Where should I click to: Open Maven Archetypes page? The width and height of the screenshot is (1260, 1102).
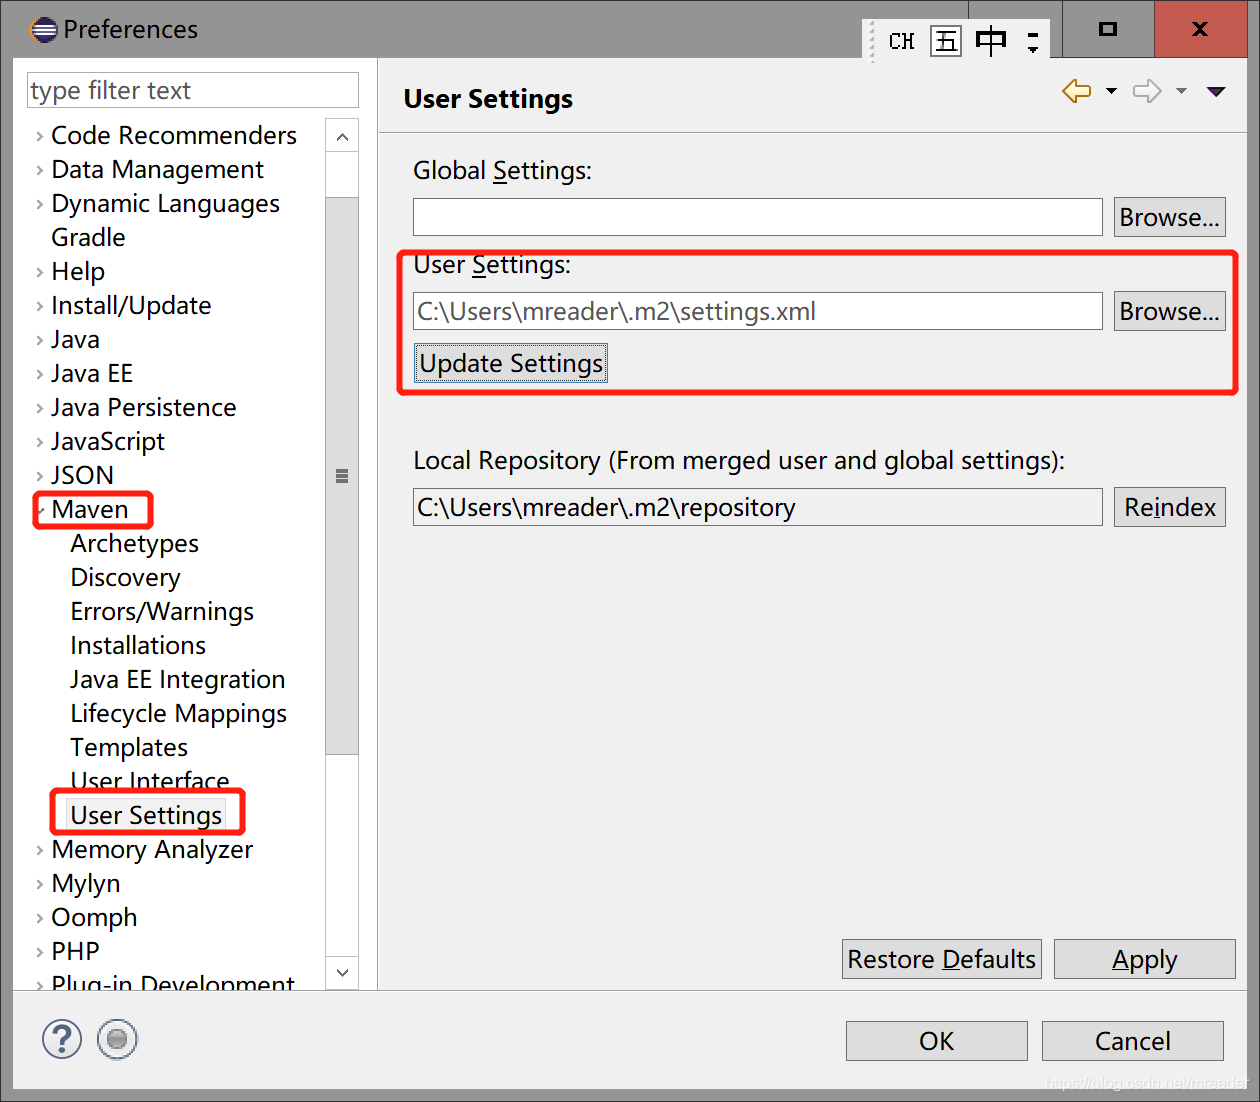coord(134,543)
